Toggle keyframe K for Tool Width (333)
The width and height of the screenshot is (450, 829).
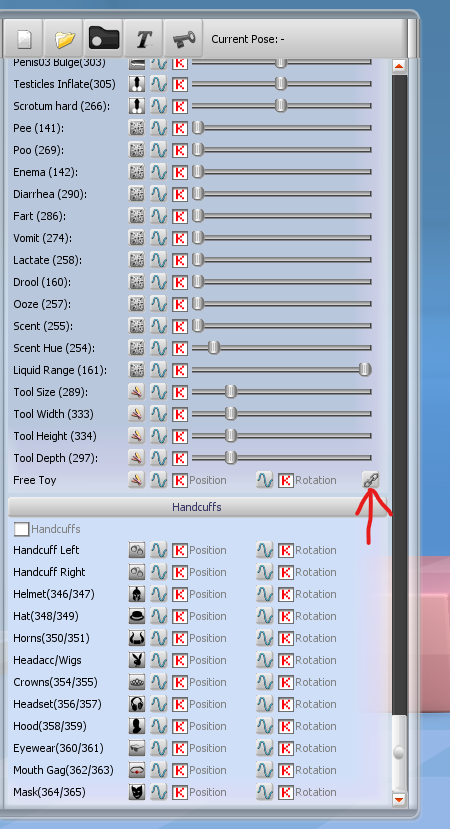(x=180, y=414)
